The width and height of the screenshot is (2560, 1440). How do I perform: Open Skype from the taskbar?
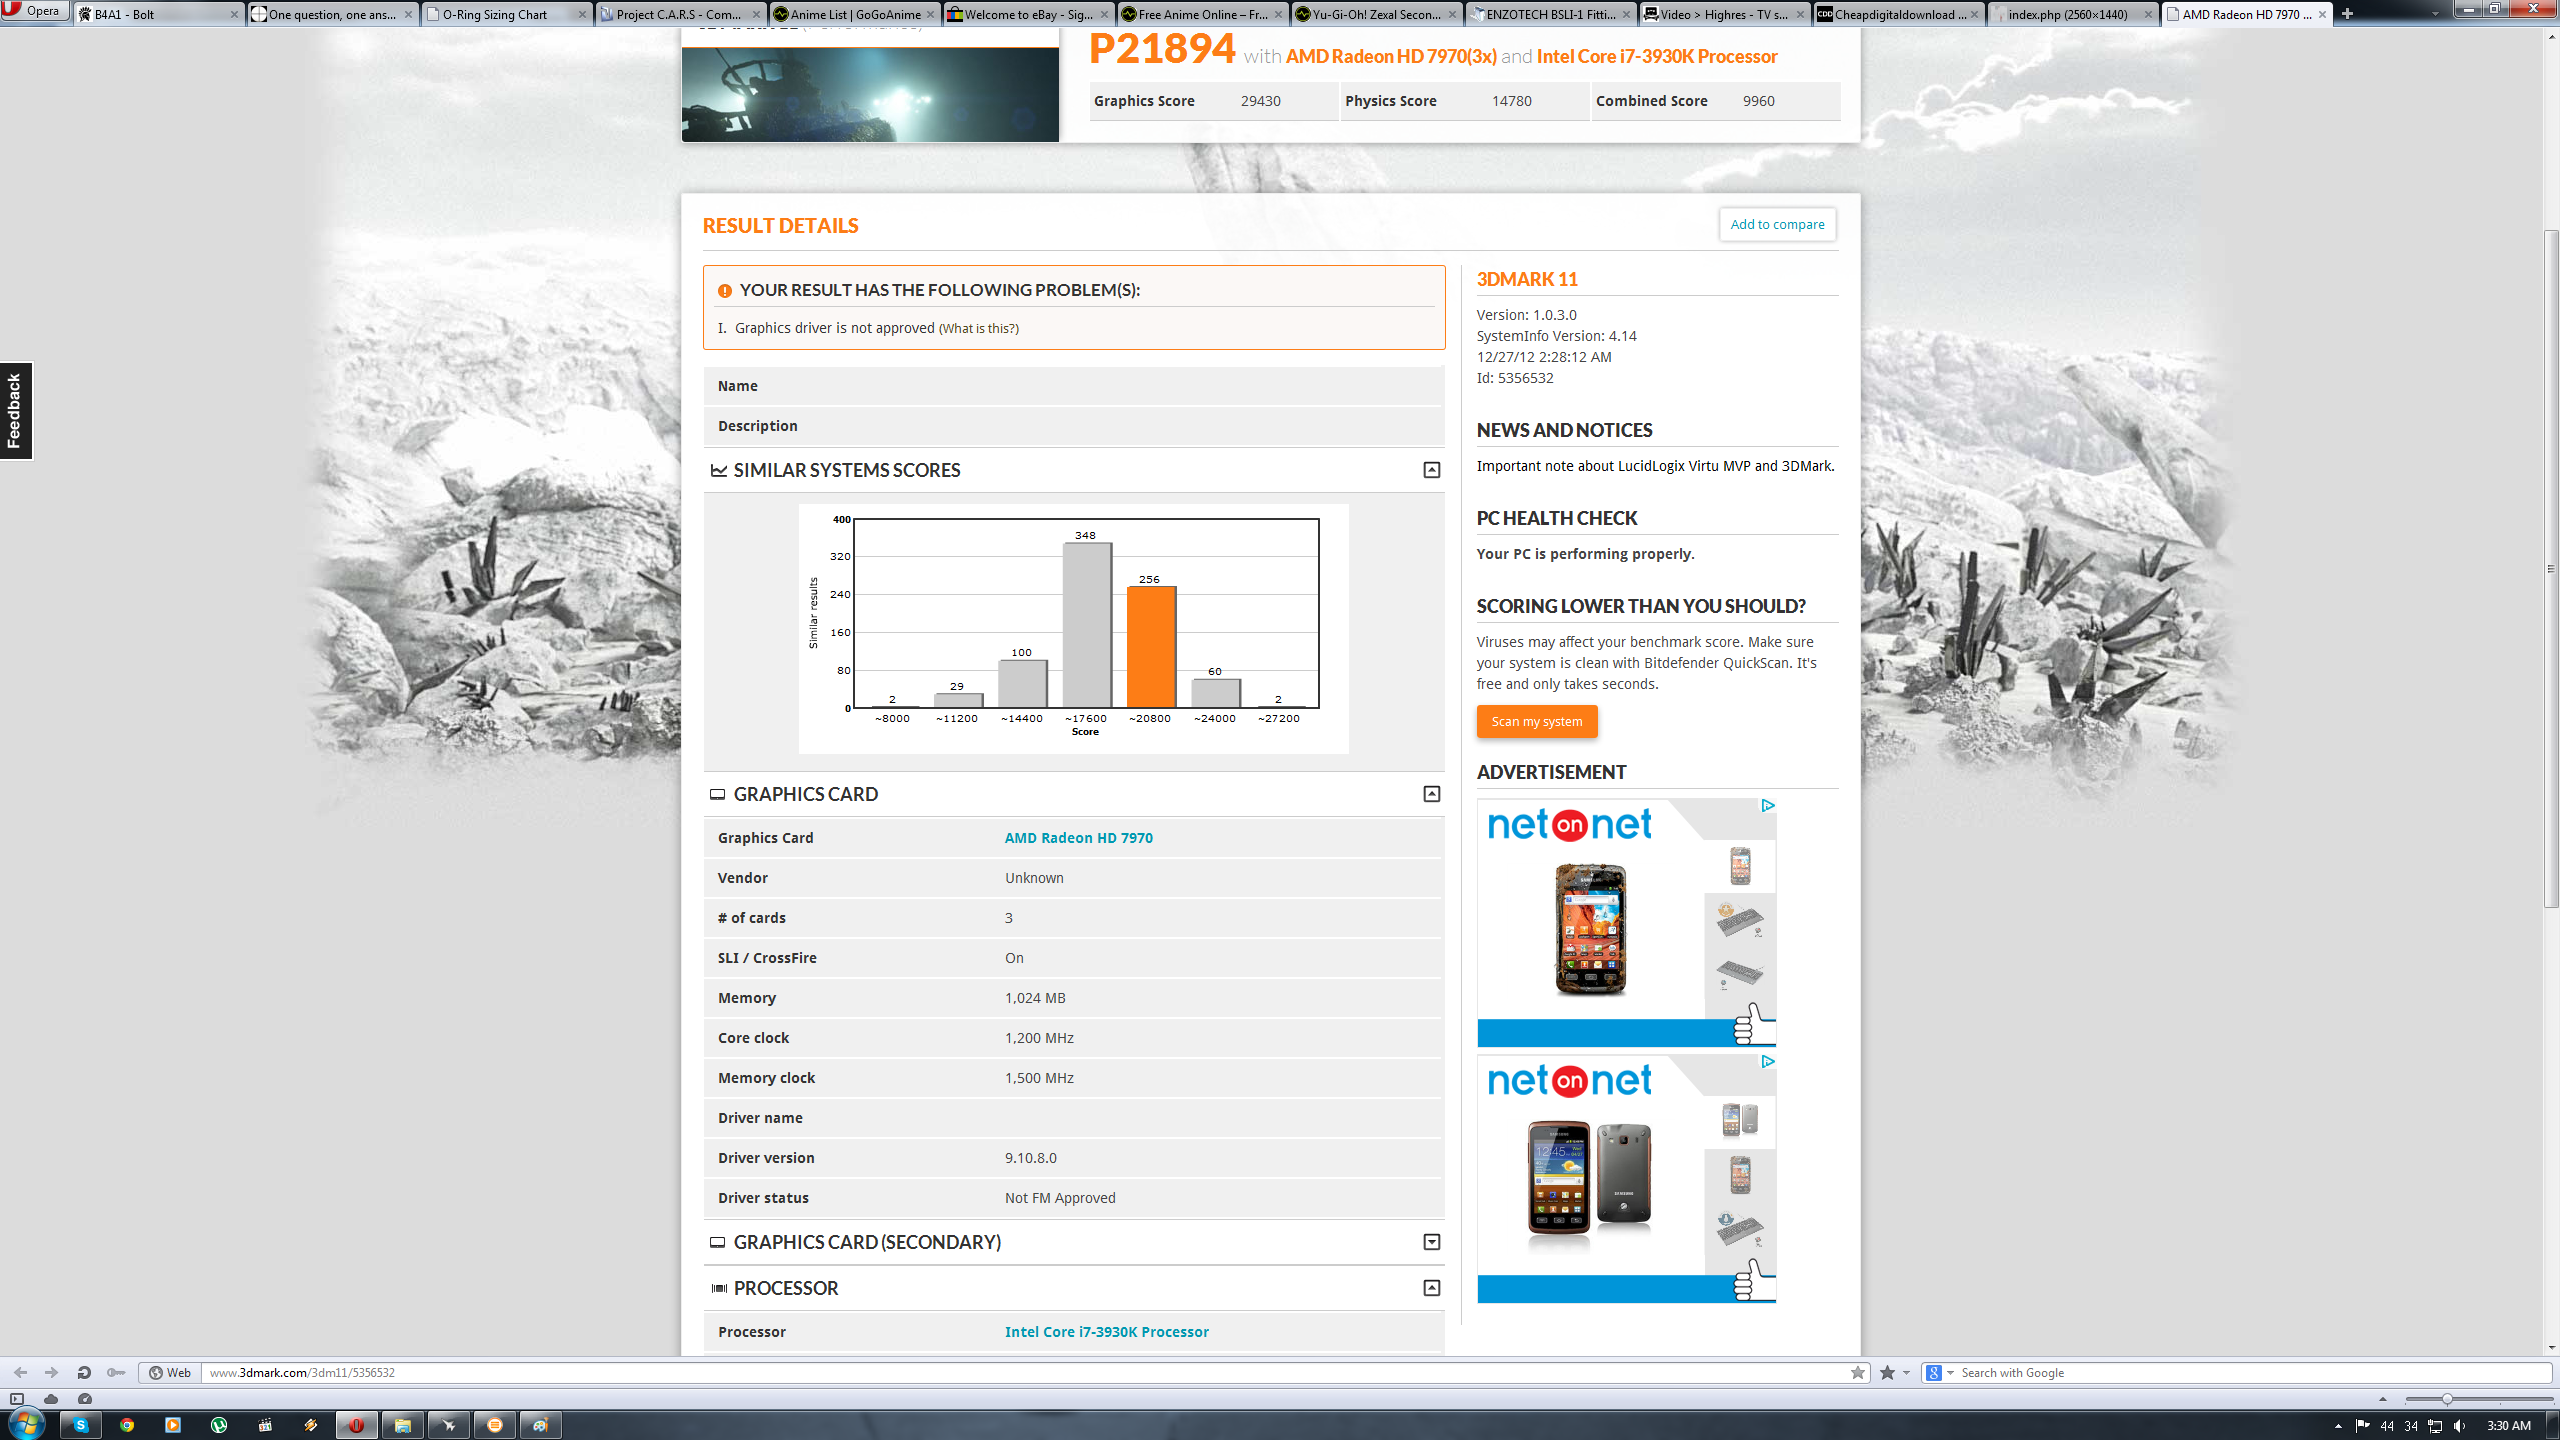tap(81, 1425)
